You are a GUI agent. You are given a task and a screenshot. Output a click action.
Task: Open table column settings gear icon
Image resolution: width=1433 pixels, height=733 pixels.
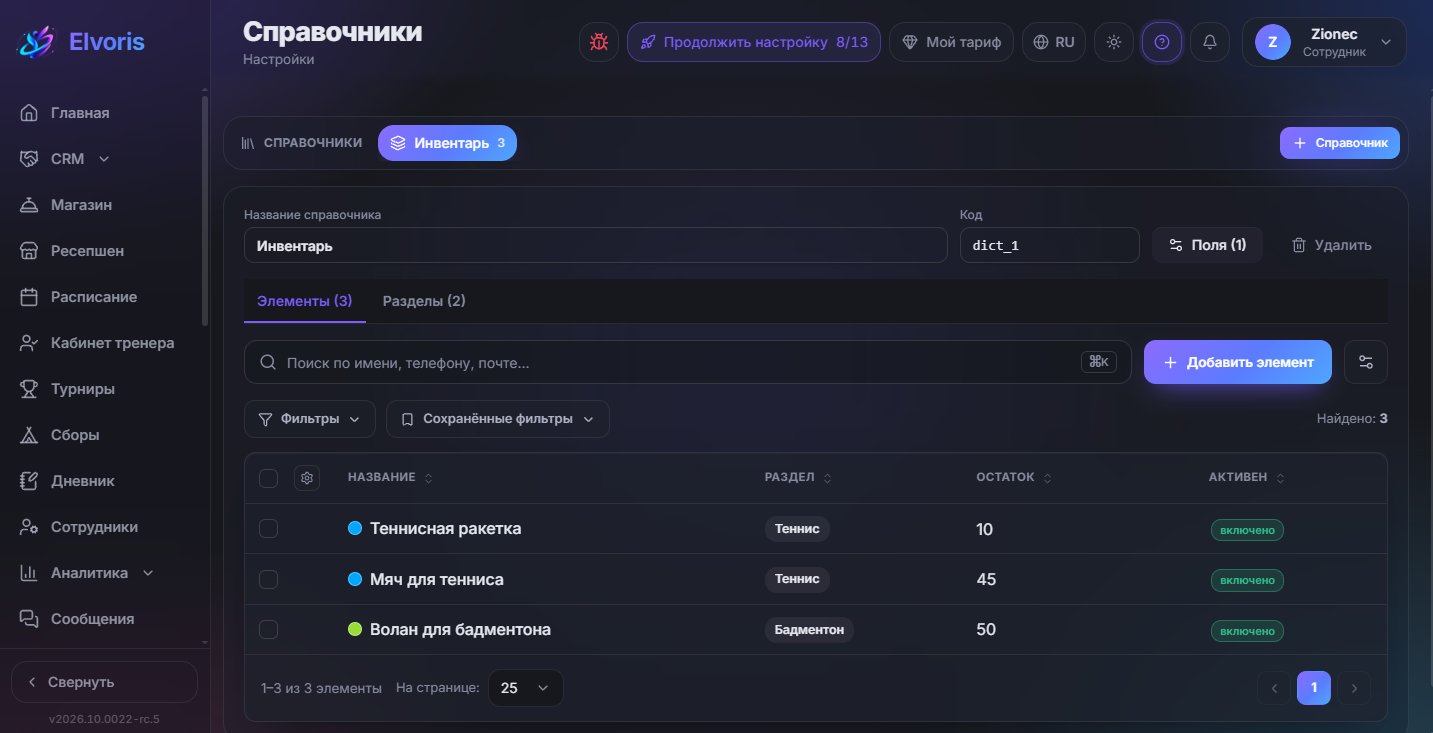307,478
